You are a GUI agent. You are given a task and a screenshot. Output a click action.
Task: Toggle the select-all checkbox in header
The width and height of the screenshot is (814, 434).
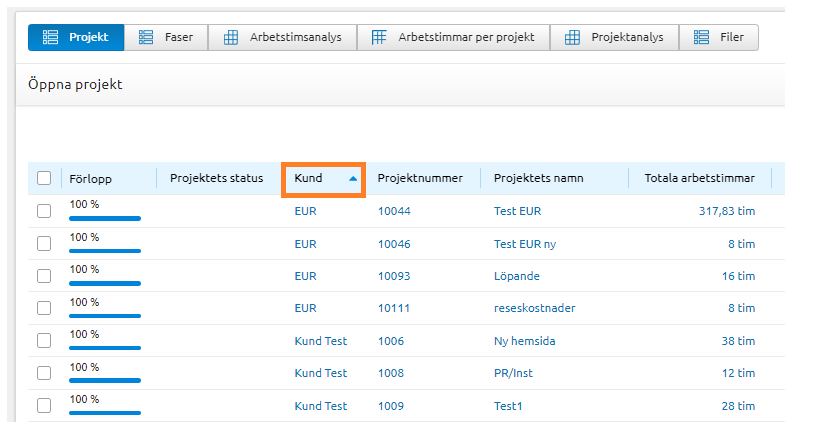(44, 178)
